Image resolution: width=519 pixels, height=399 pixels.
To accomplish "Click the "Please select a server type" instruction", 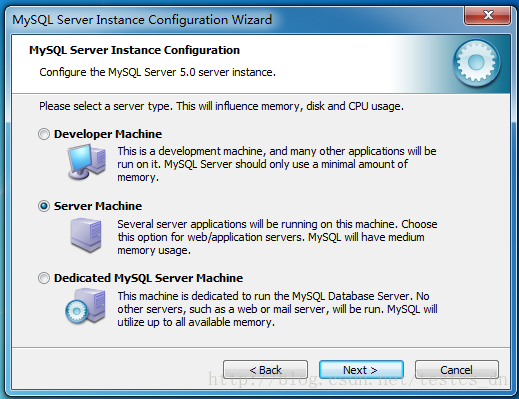I will [x=221, y=106].
